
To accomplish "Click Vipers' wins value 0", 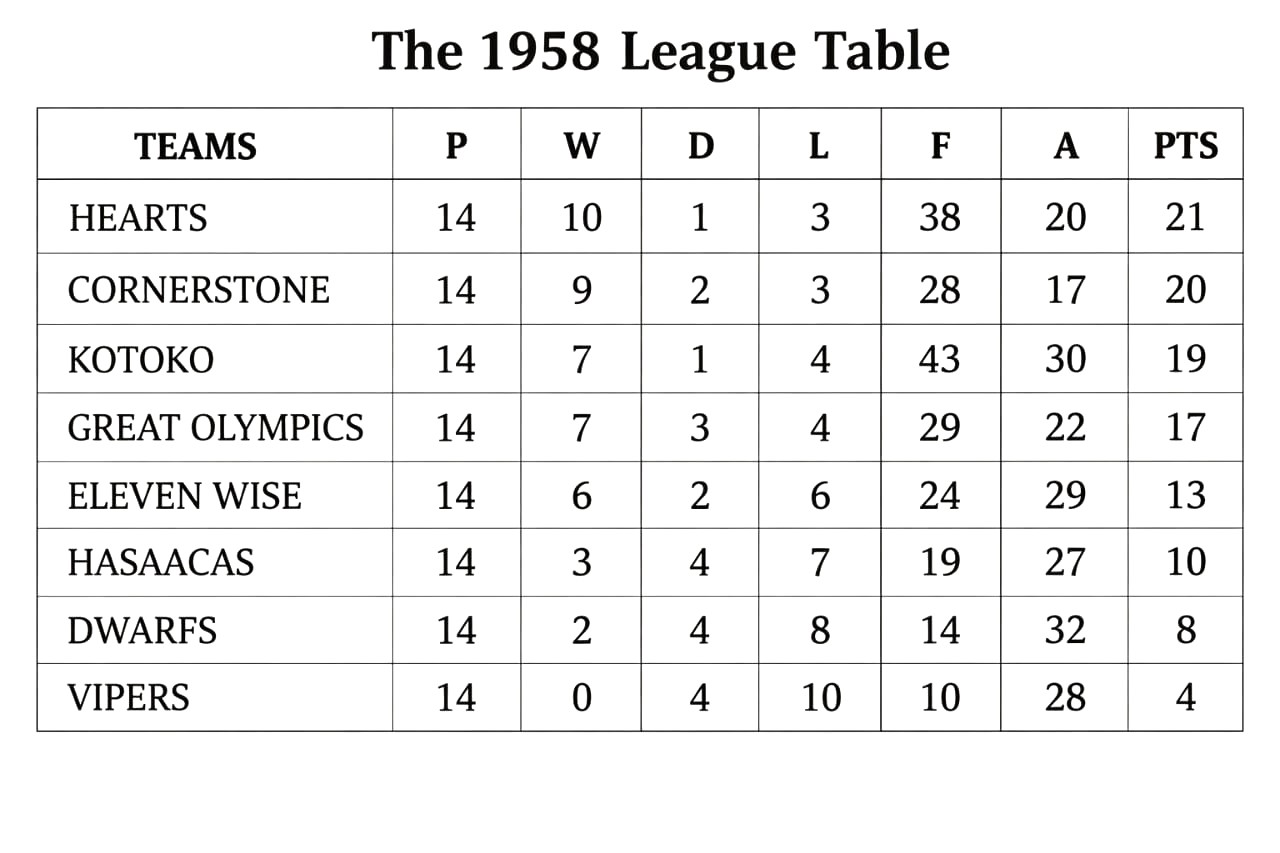I will (581, 698).
